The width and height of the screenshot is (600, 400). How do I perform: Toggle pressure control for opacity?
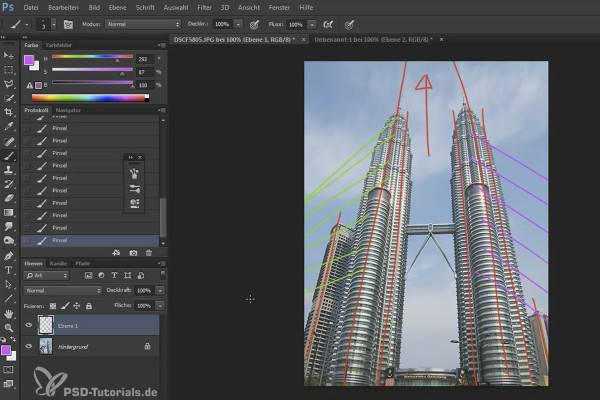pyautogui.click(x=254, y=24)
